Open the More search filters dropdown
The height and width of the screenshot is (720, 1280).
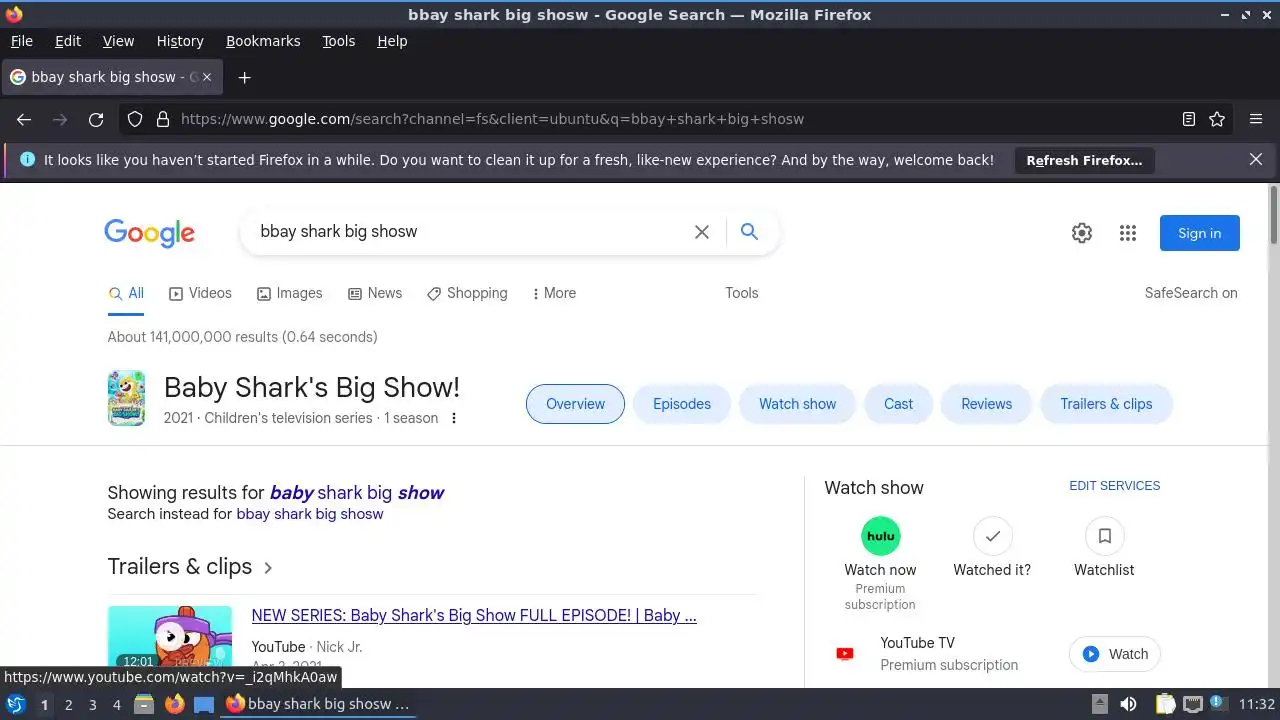(x=554, y=293)
